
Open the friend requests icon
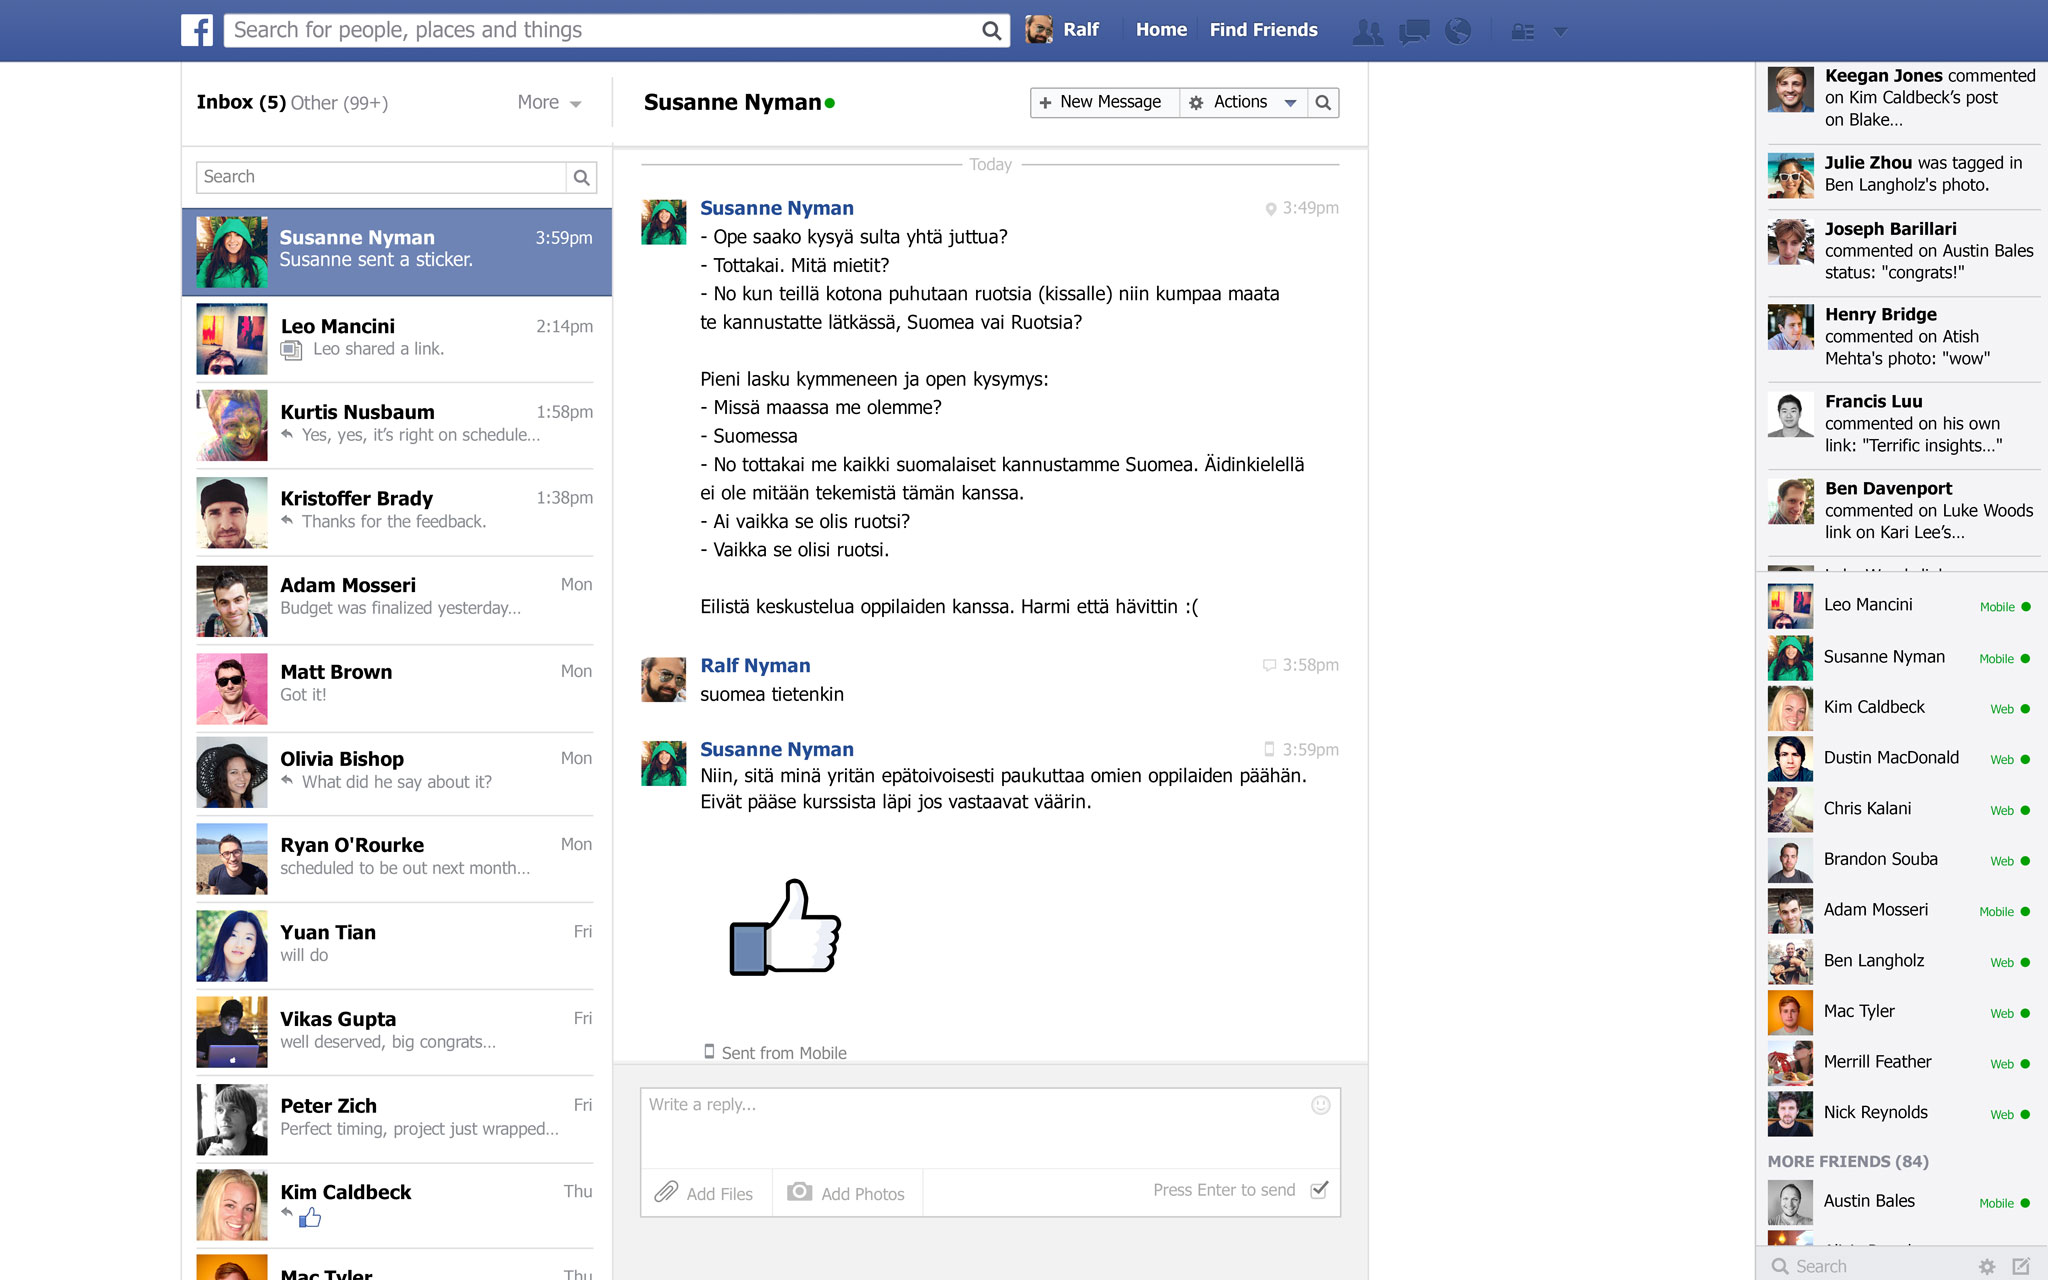pos(1367,31)
